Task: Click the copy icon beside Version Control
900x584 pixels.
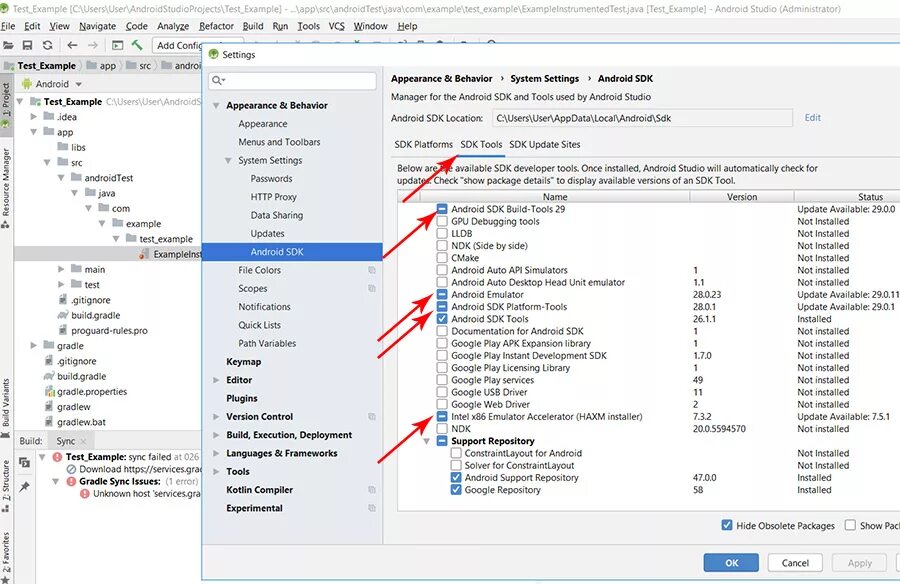Action: pyautogui.click(x=372, y=416)
